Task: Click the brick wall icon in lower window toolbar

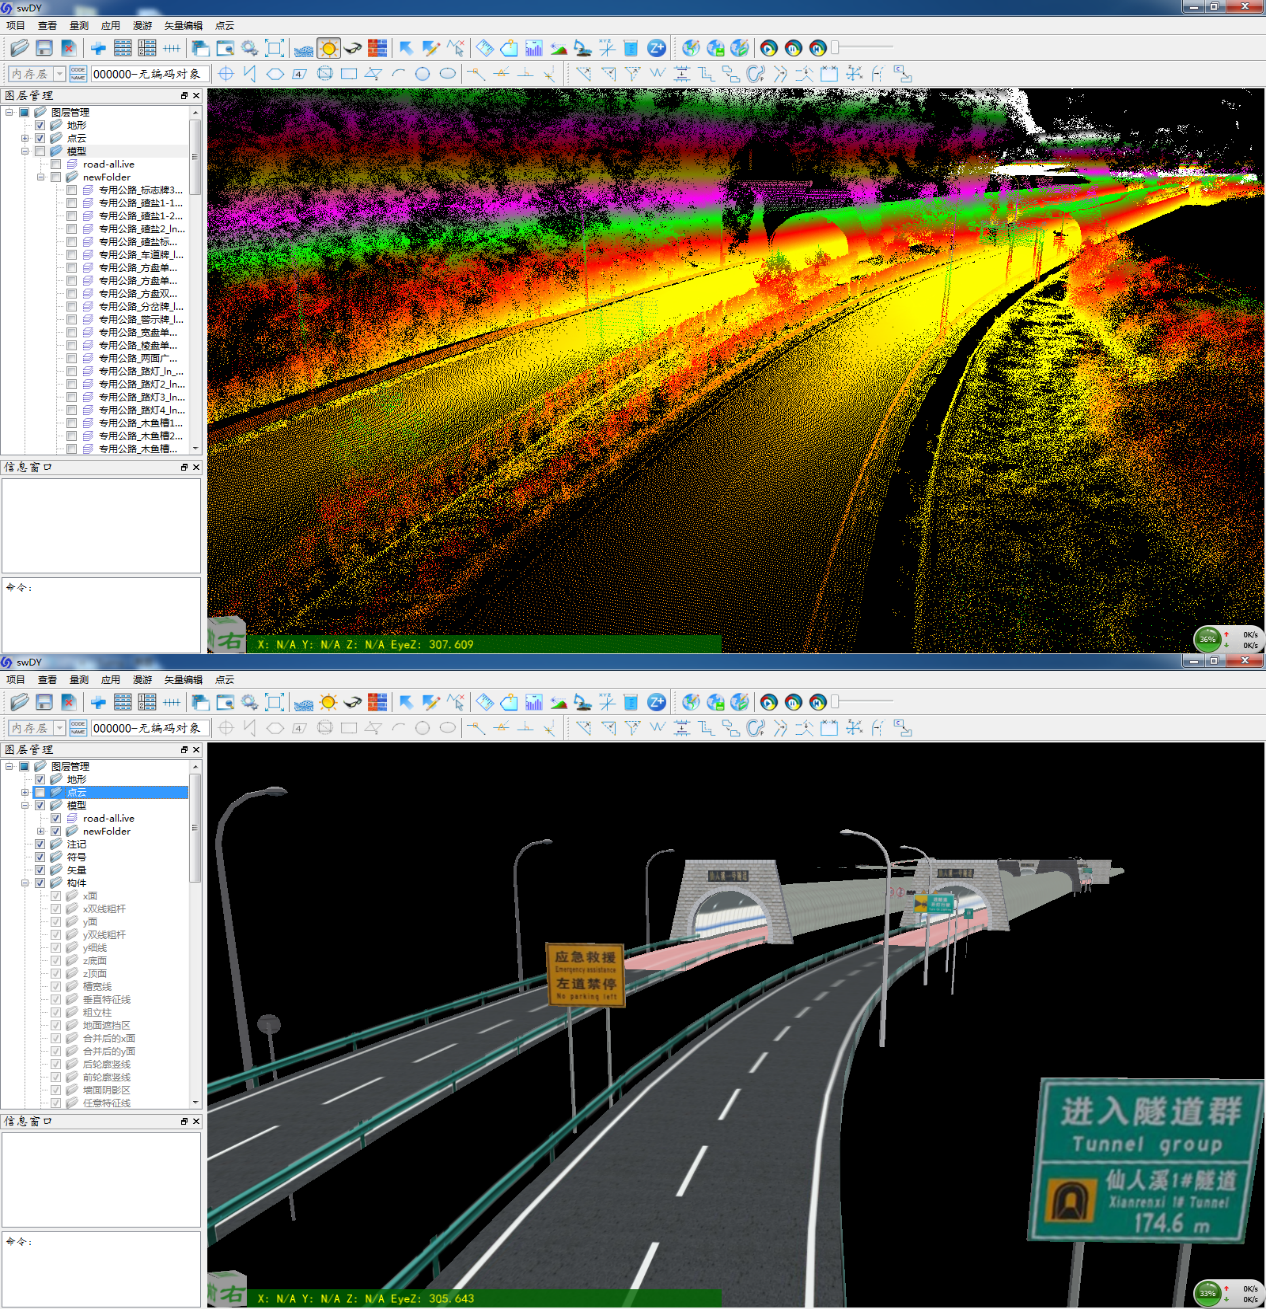Action: coord(377,702)
